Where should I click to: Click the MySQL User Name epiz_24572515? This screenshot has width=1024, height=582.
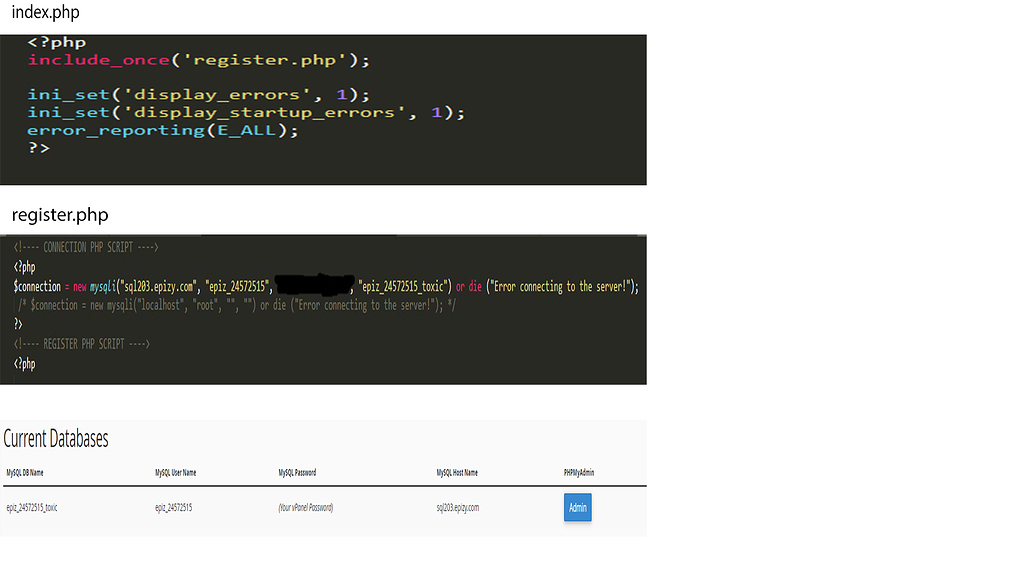pyautogui.click(x=175, y=507)
